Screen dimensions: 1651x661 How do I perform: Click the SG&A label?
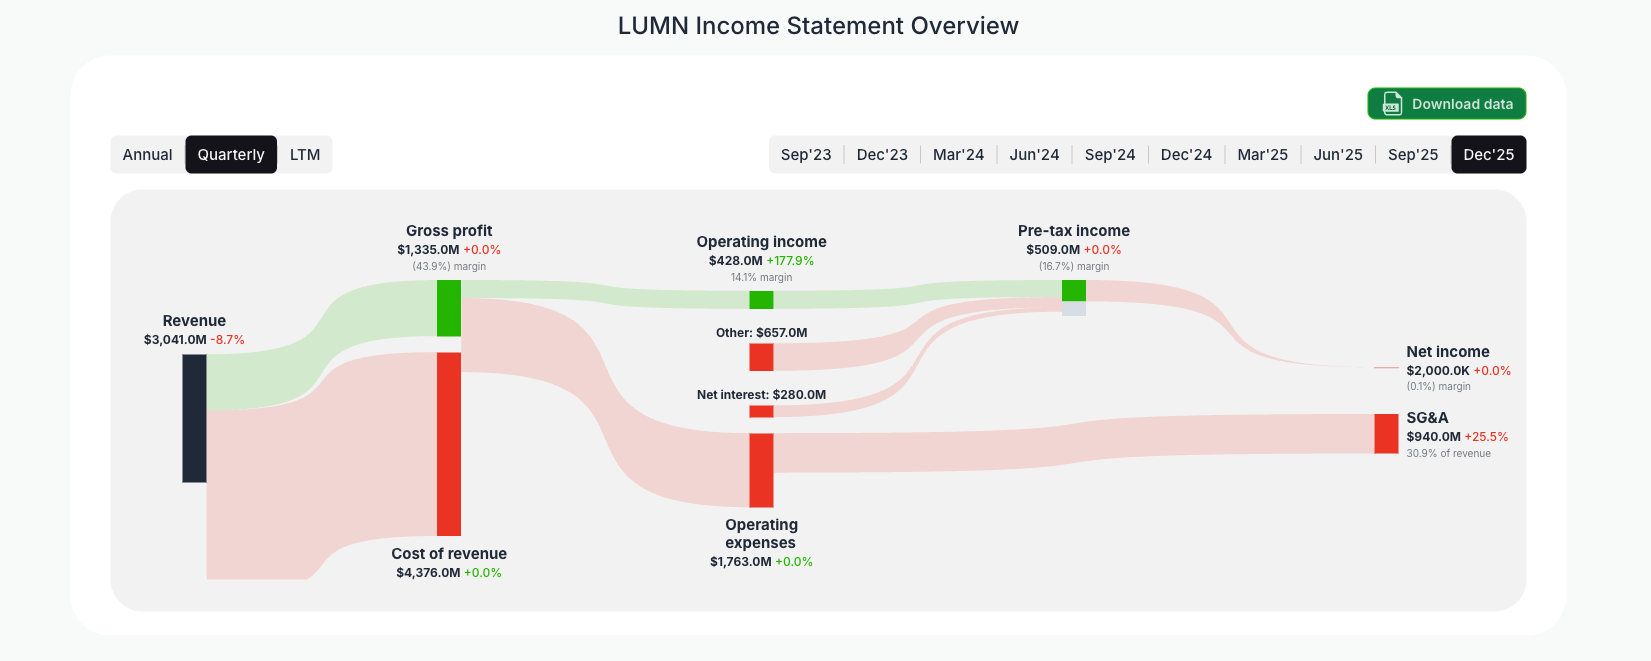point(1427,418)
